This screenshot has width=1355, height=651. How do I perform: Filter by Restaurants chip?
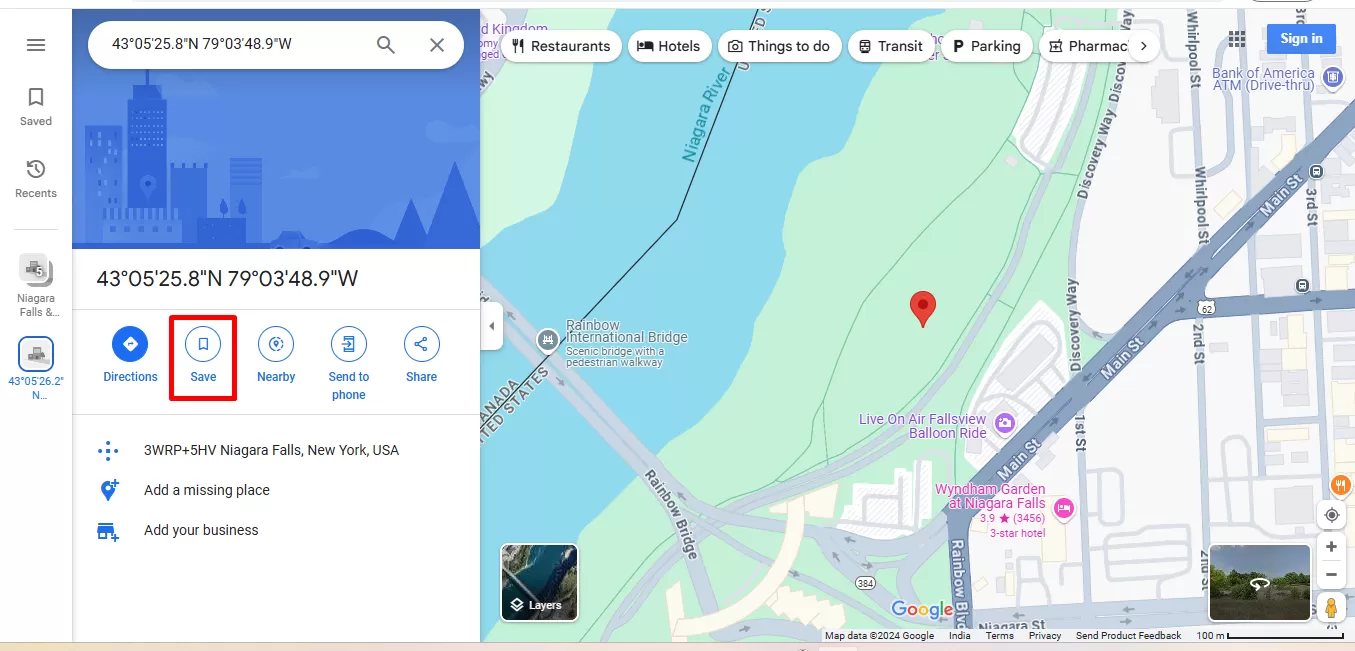[x=561, y=46]
